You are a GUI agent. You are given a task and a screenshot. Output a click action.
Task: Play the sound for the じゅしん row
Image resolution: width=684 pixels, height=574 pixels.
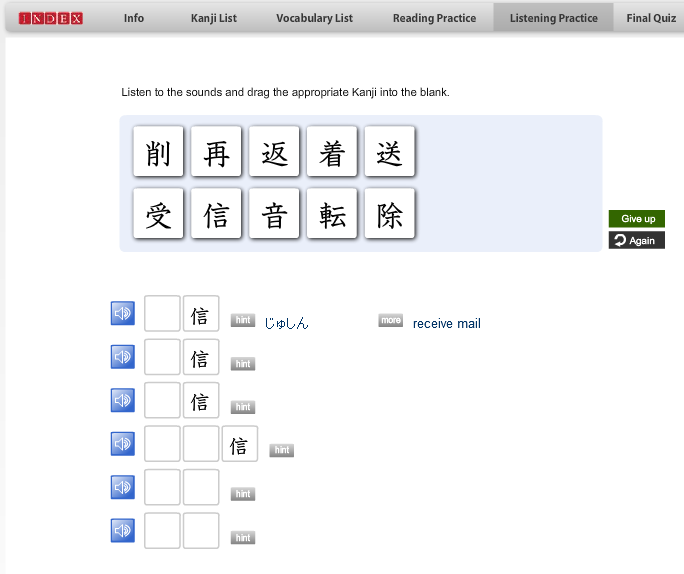(123, 313)
